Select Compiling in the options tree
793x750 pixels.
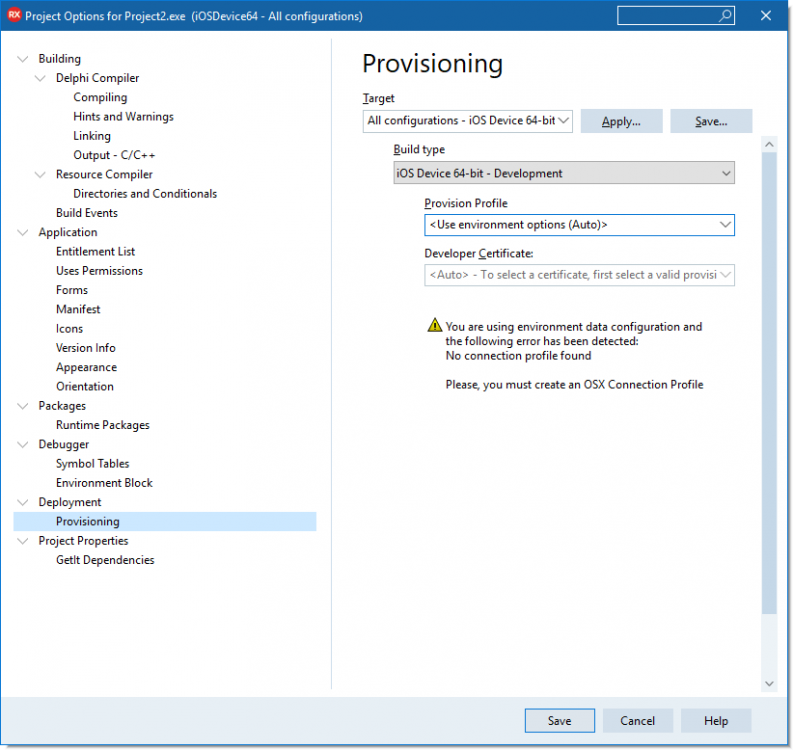[x=100, y=97]
